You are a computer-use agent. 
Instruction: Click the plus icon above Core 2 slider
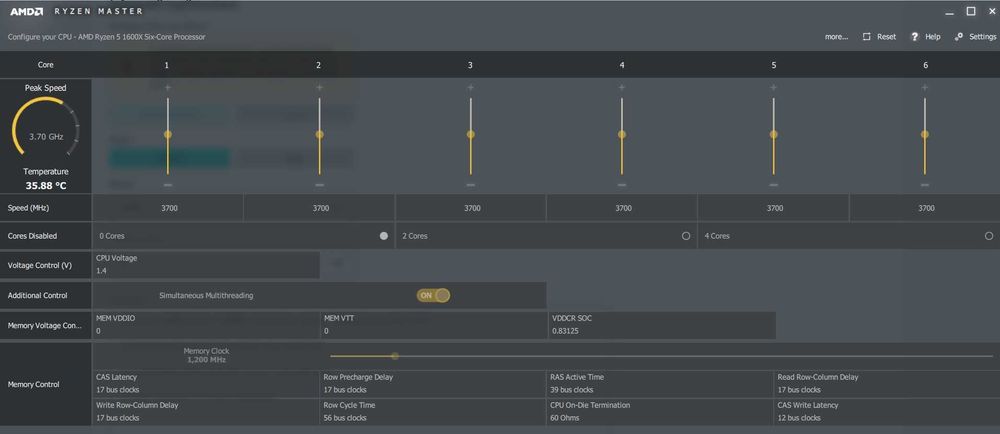coord(320,87)
